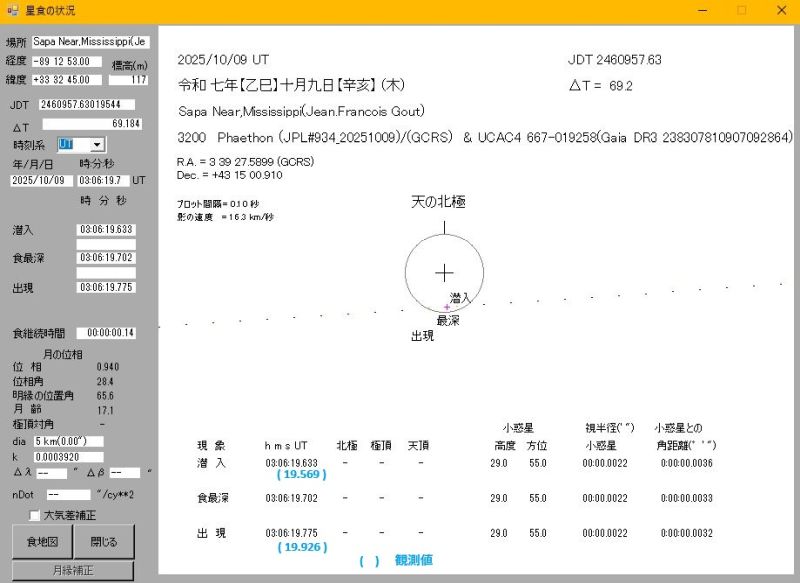This screenshot has width=800, height=583.
Task: Click the 場所 location text field
Action: coord(89,42)
